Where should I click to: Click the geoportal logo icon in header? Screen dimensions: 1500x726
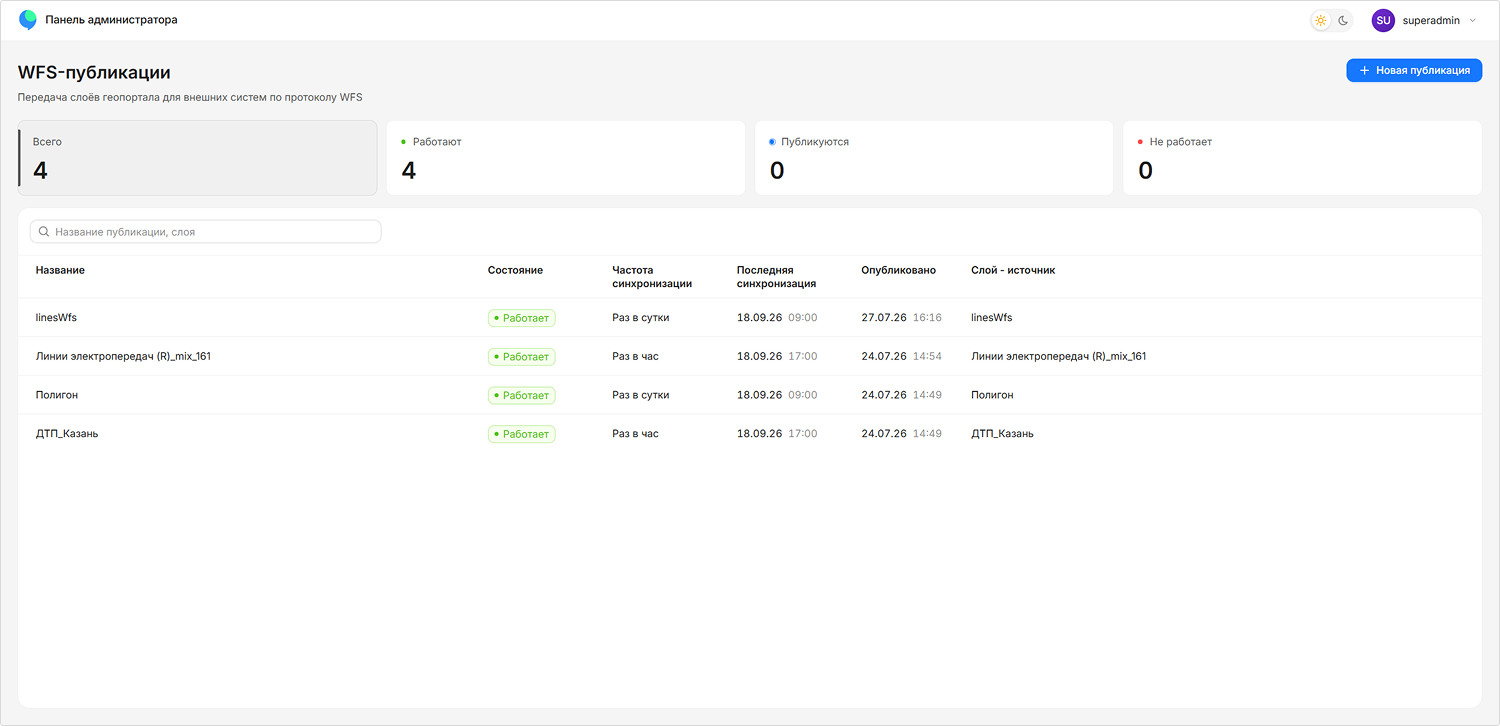point(28,20)
